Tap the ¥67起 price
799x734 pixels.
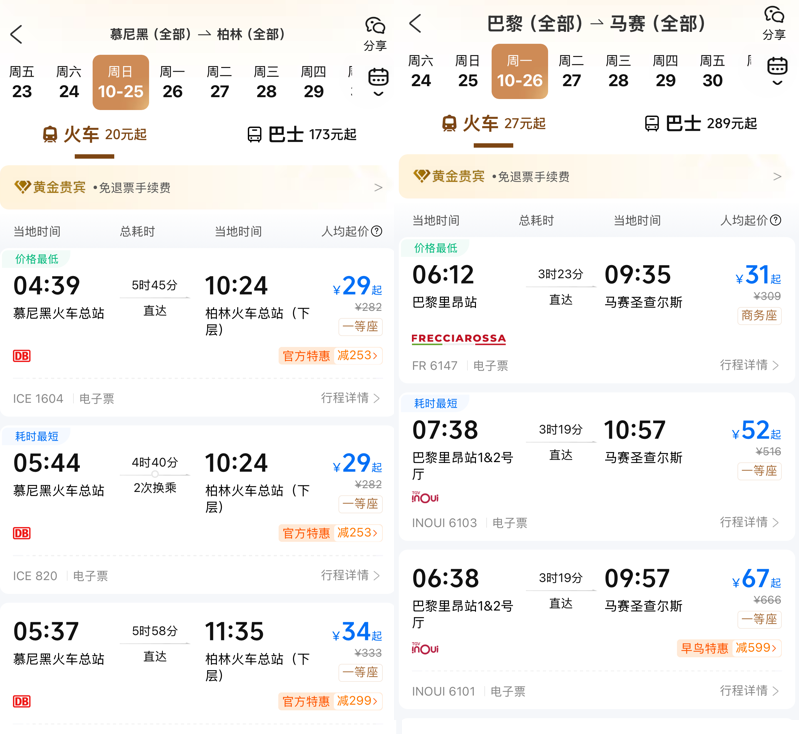756,579
